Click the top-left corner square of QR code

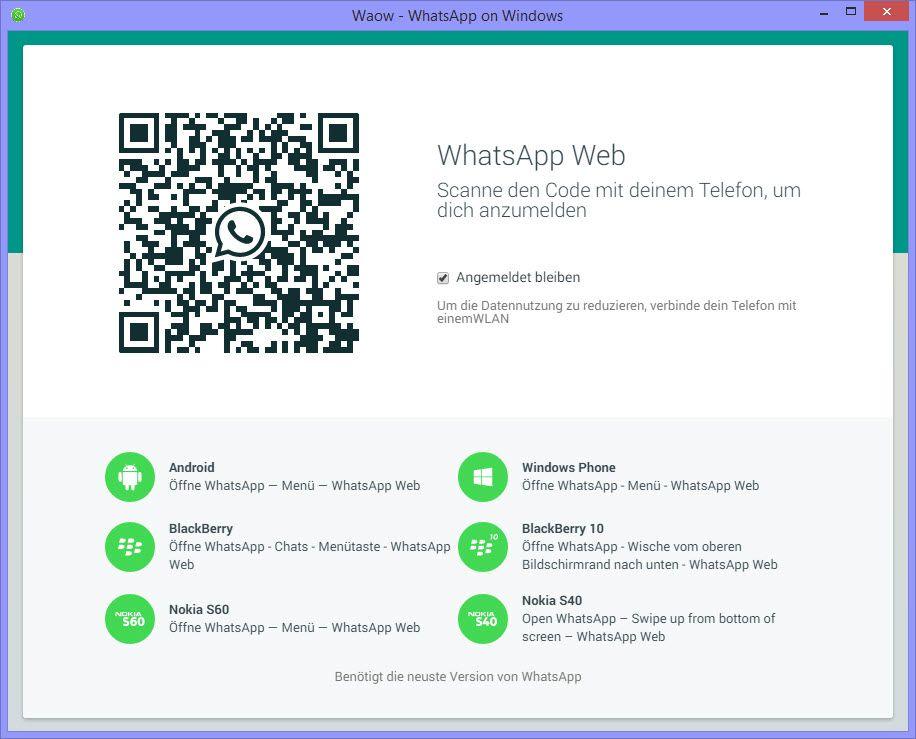click(x=140, y=134)
